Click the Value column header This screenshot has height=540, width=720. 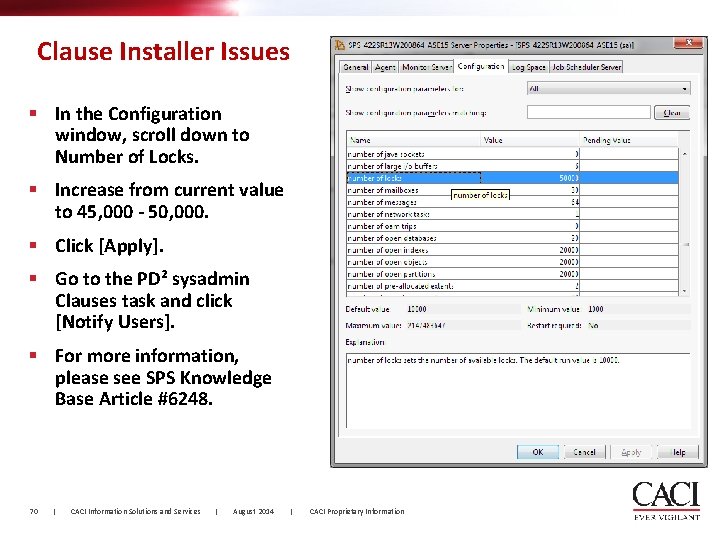[530, 140]
